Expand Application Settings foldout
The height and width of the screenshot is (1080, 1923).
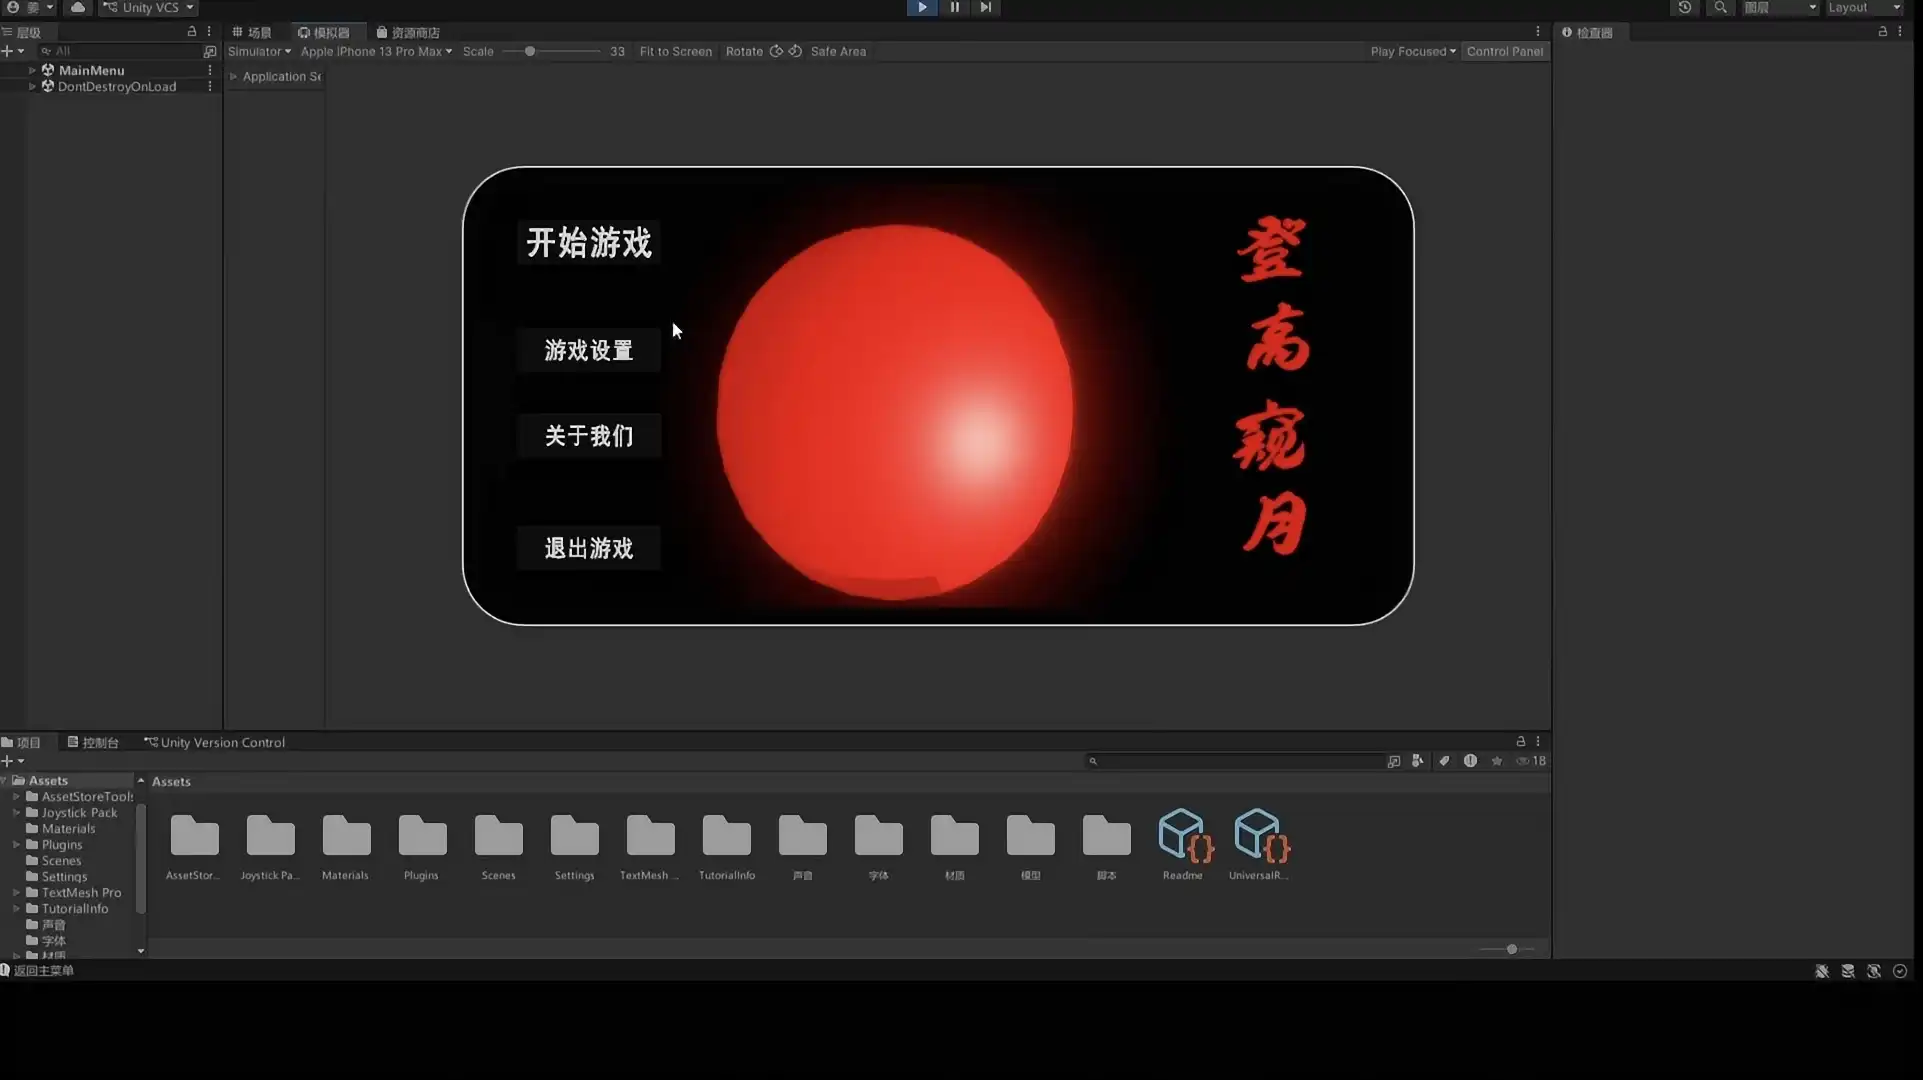pyautogui.click(x=234, y=76)
